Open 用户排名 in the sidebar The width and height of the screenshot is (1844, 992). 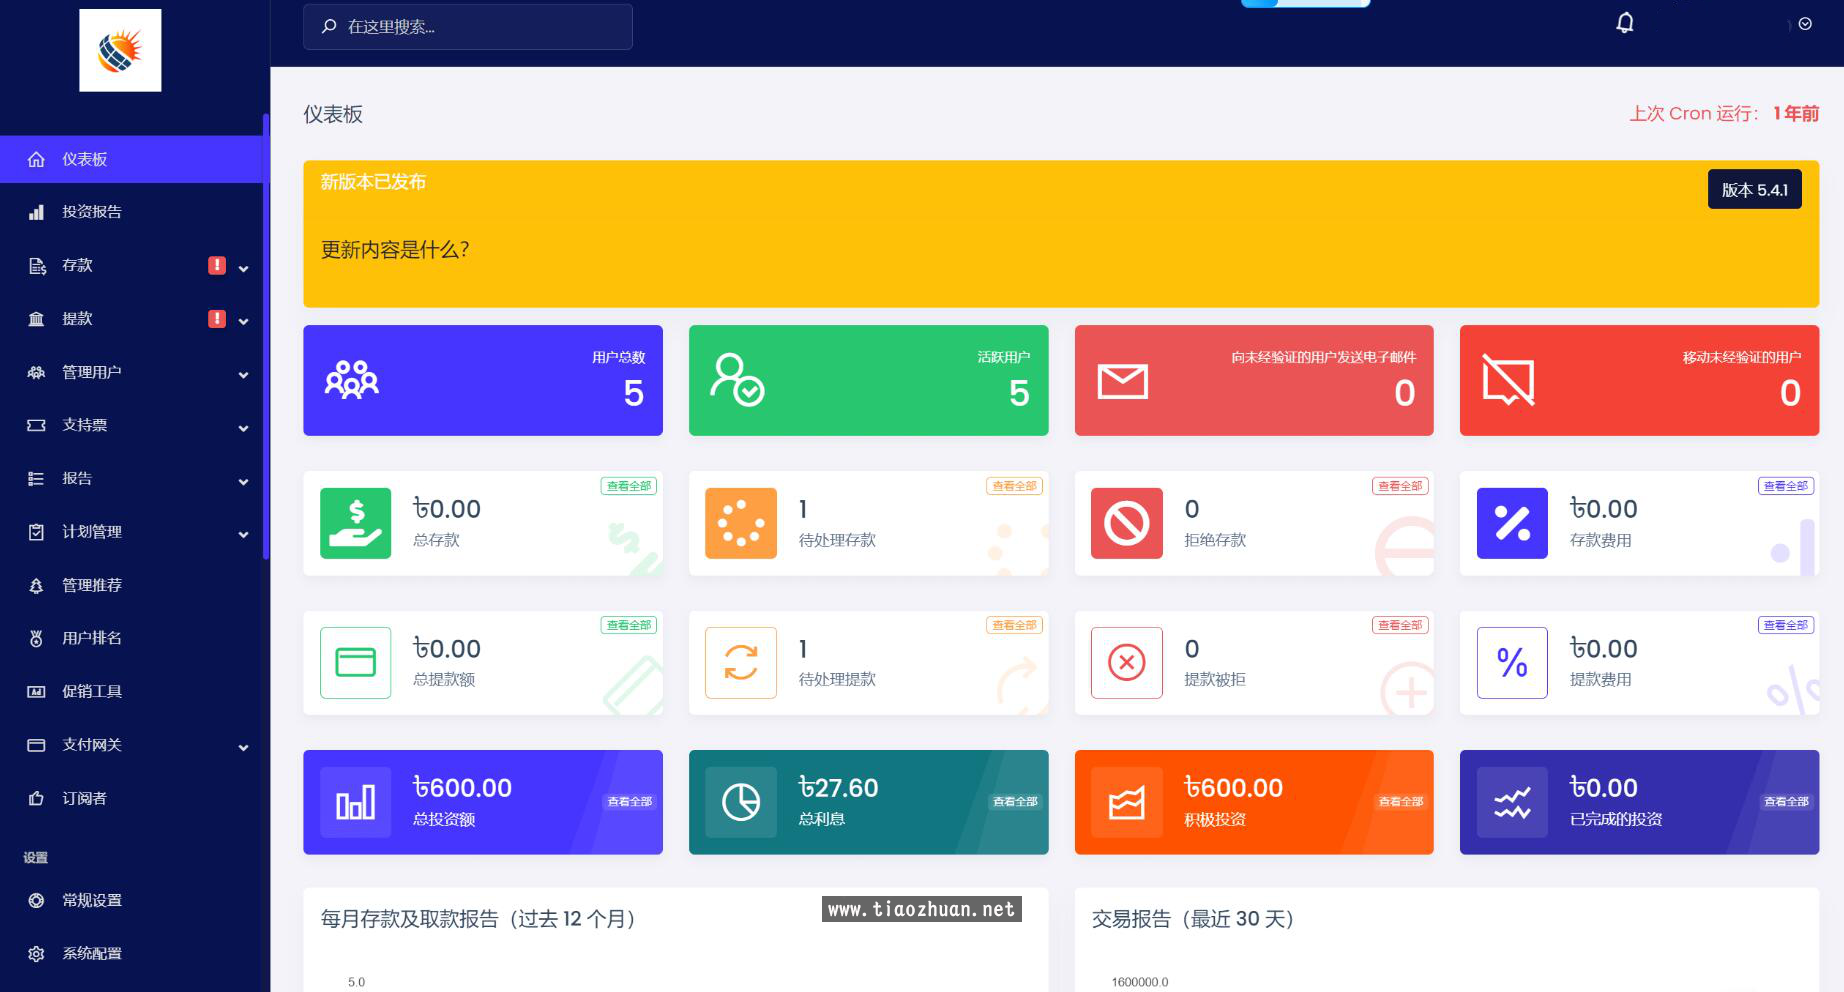point(131,638)
